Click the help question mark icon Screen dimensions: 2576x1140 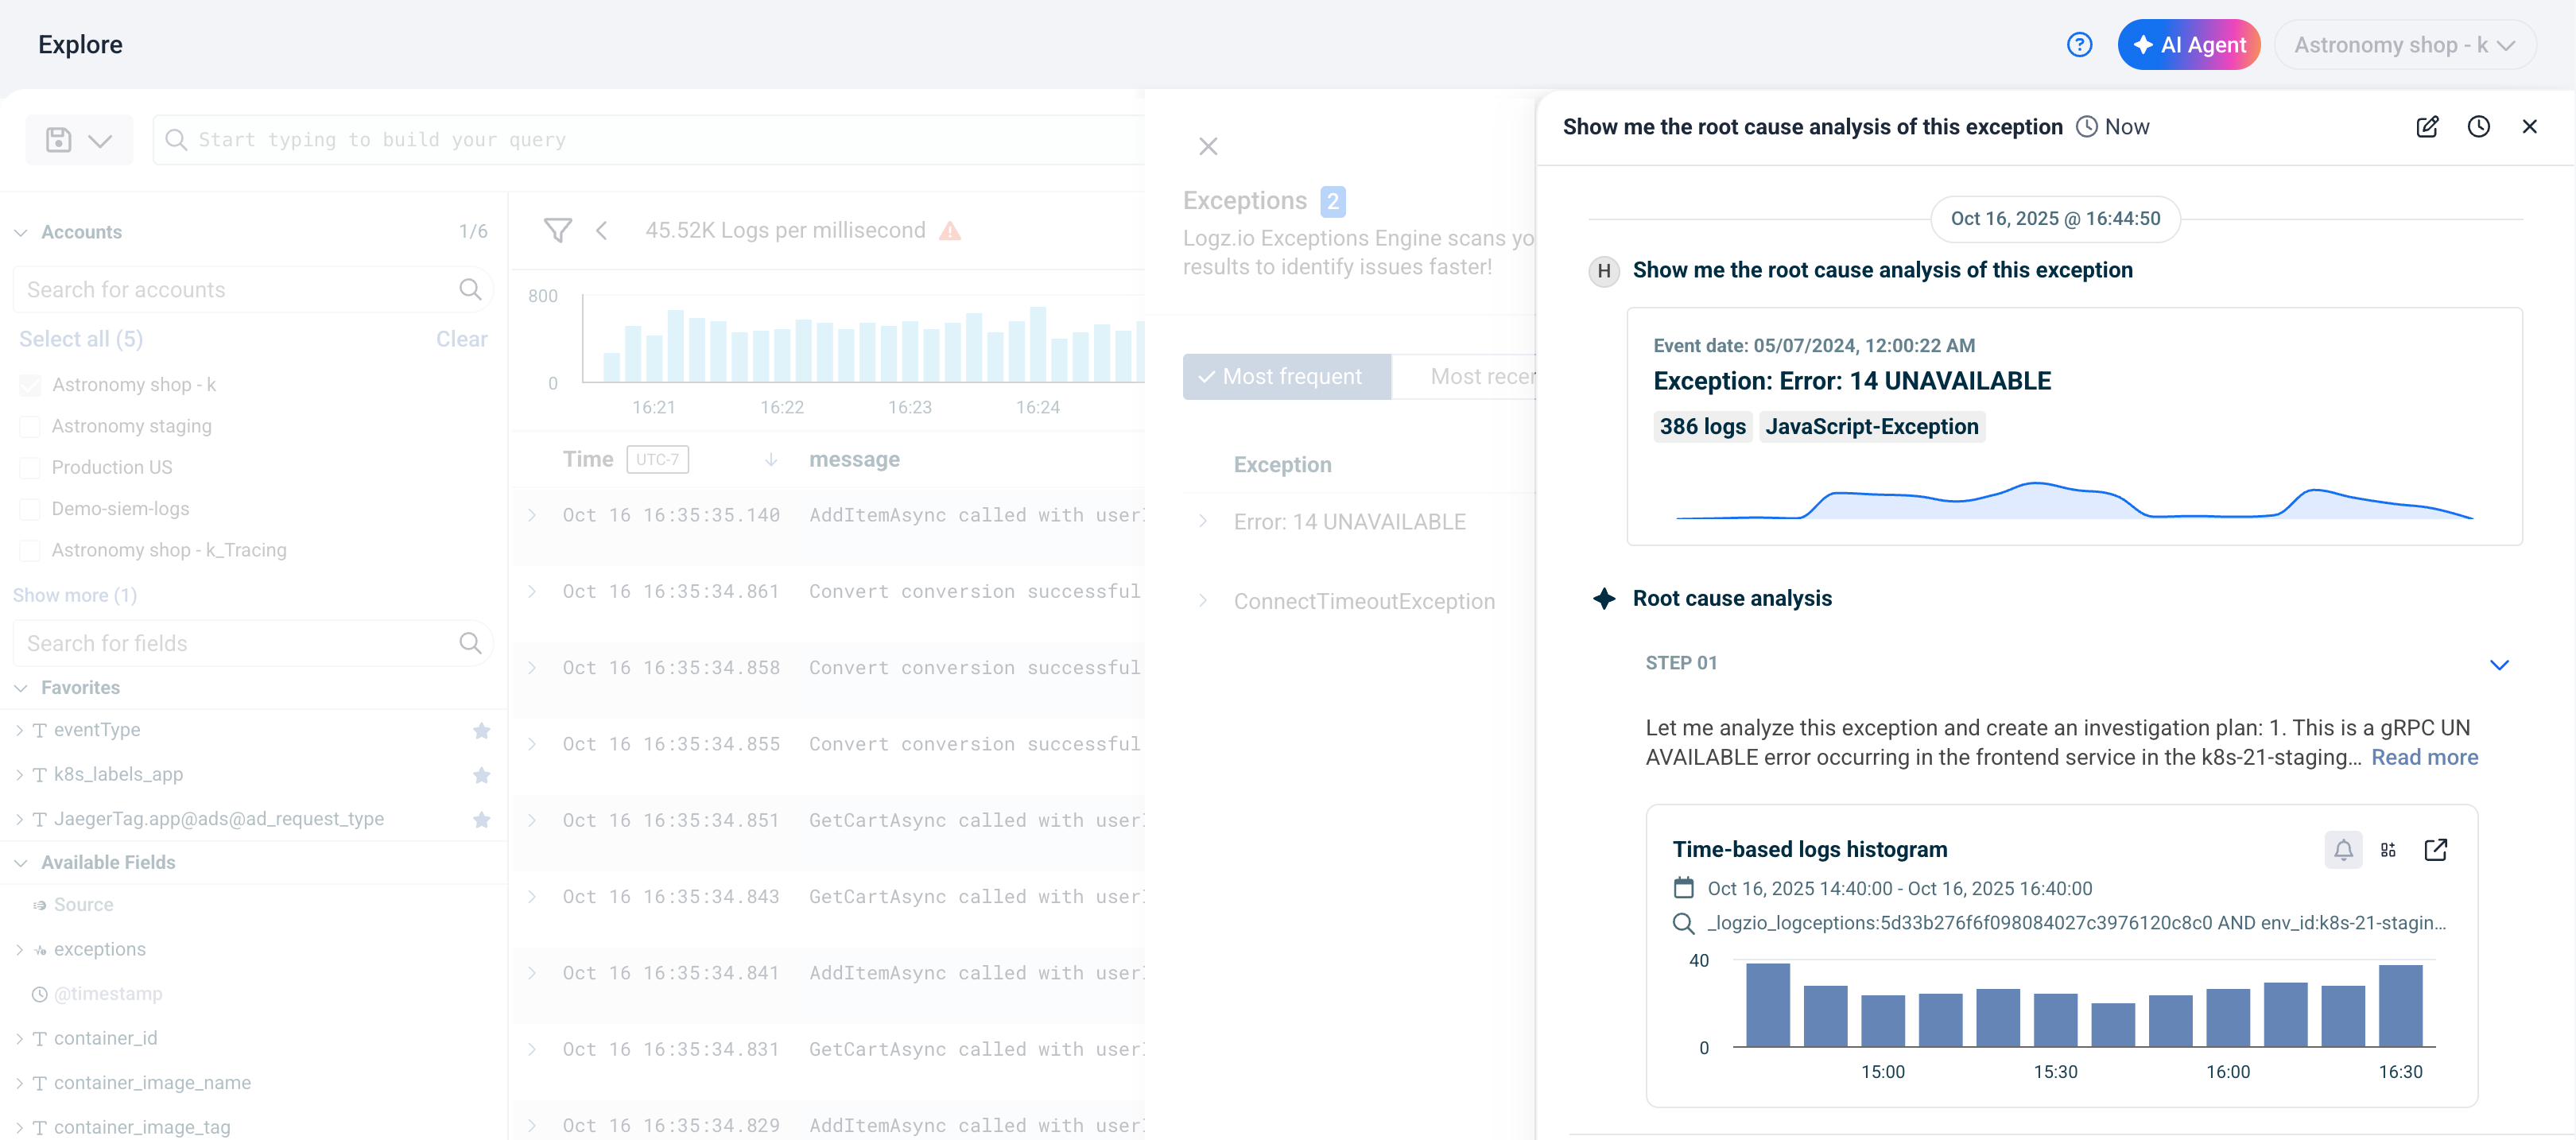[x=2079, y=45]
